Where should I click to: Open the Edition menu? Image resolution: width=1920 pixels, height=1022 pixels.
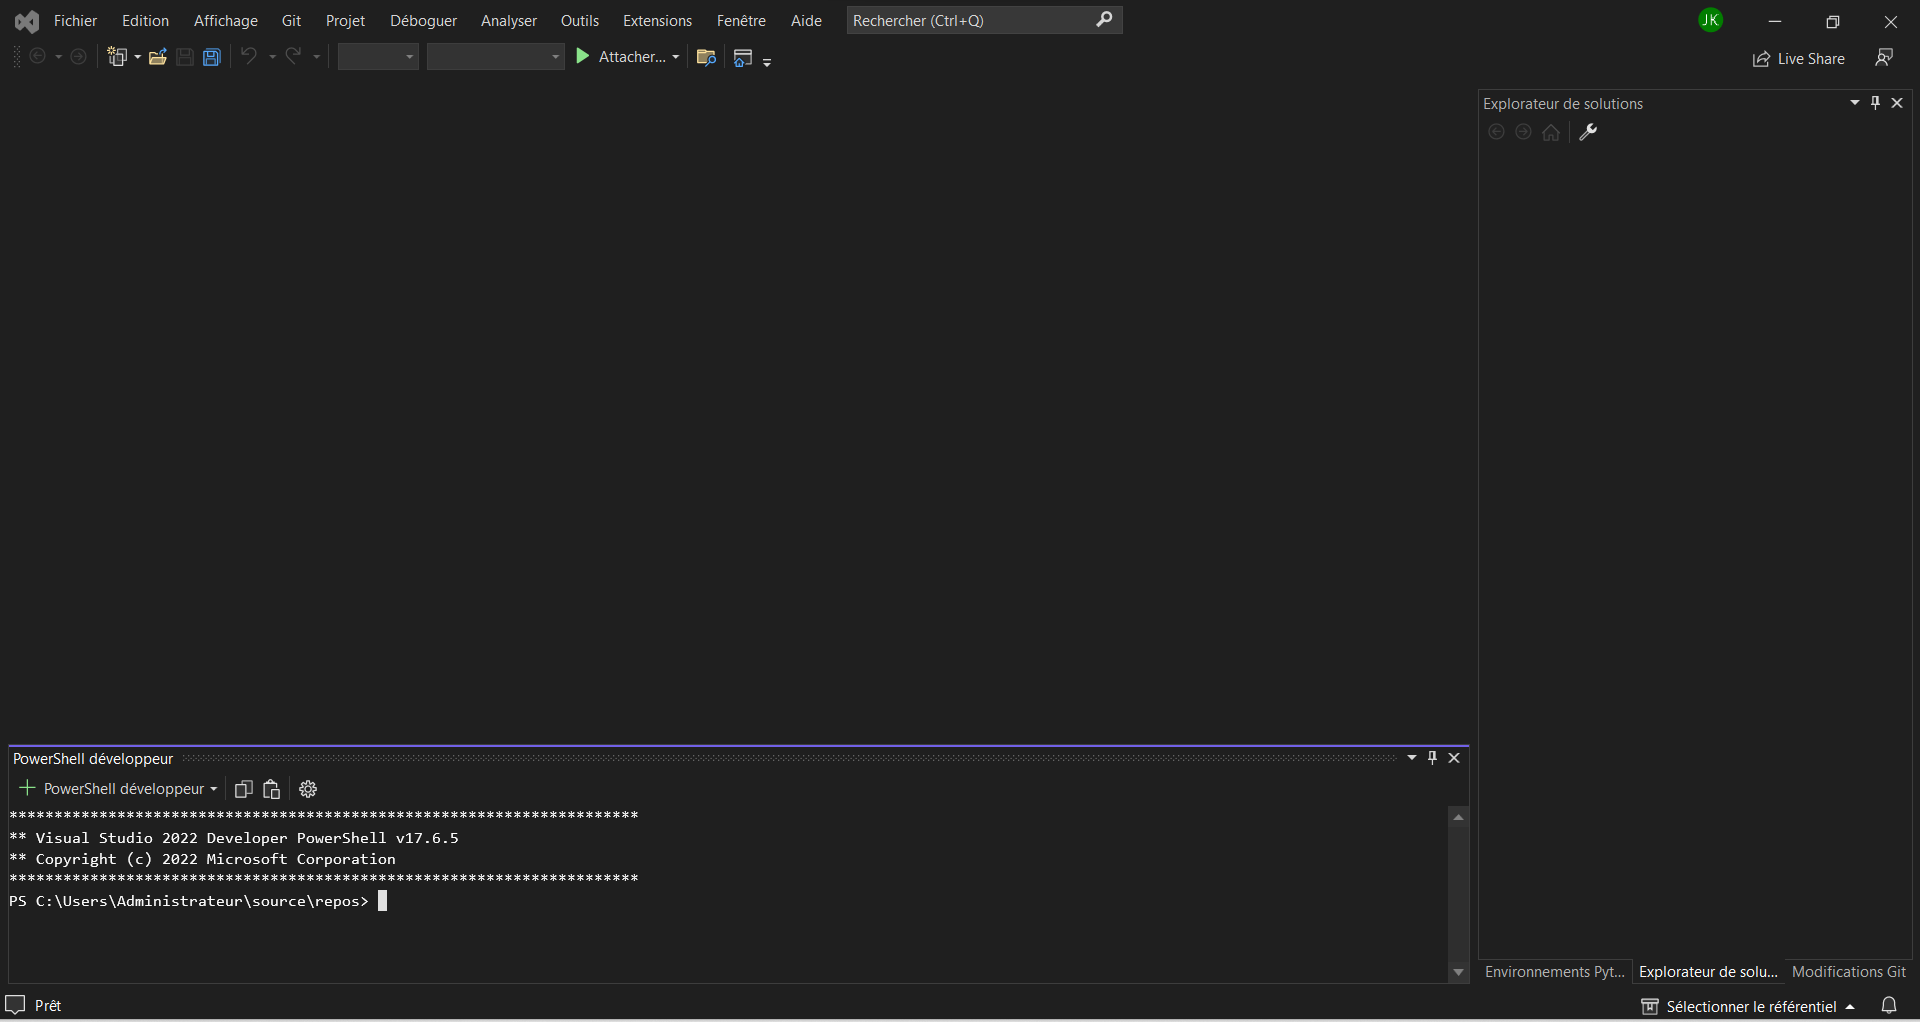[x=145, y=21]
